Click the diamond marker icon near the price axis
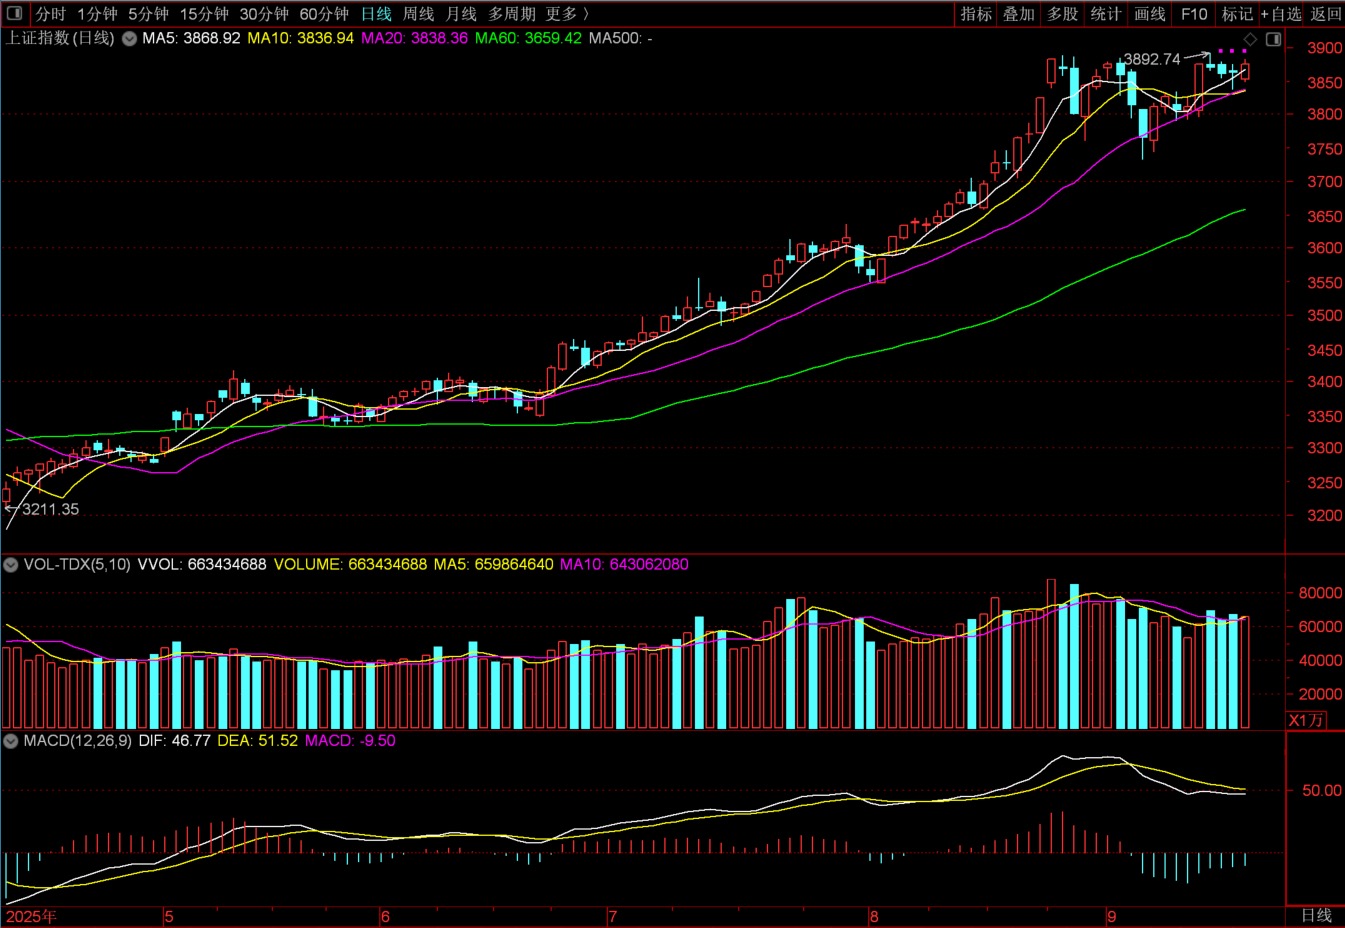 tap(1250, 39)
